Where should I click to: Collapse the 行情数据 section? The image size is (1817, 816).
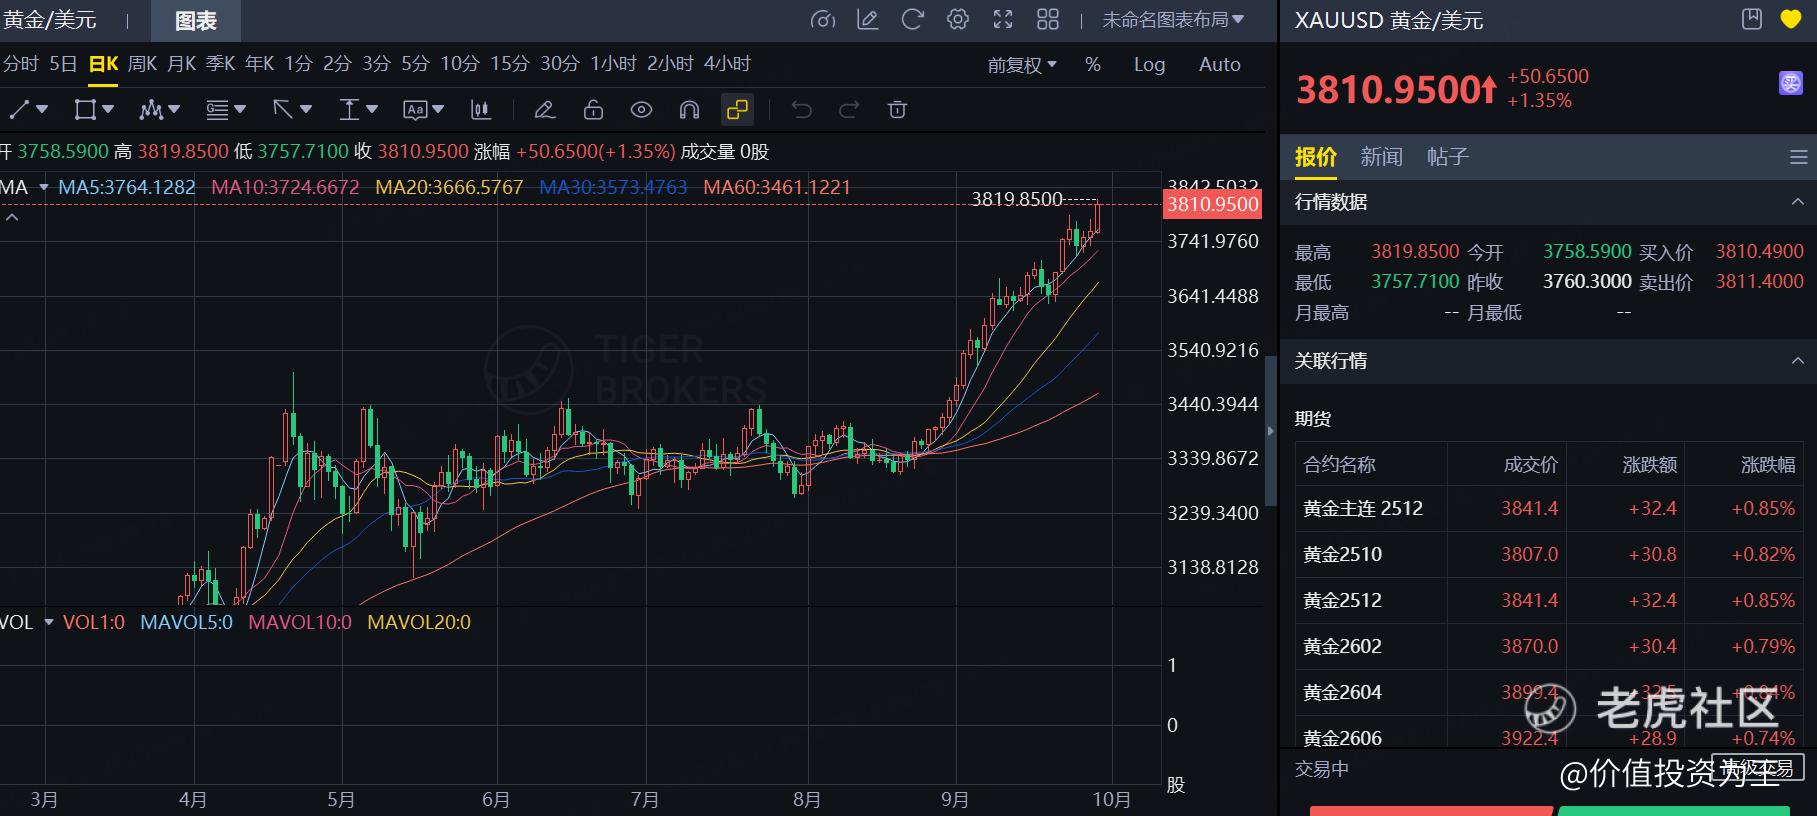(1797, 202)
